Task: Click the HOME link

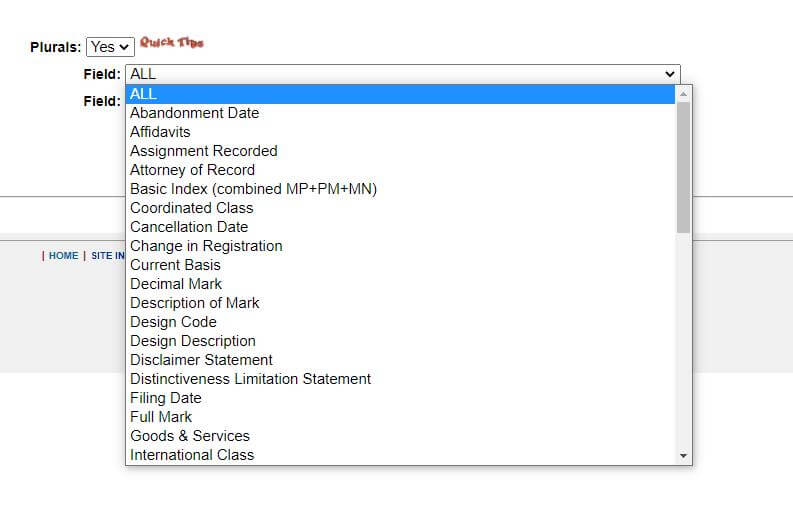Action: pos(63,256)
